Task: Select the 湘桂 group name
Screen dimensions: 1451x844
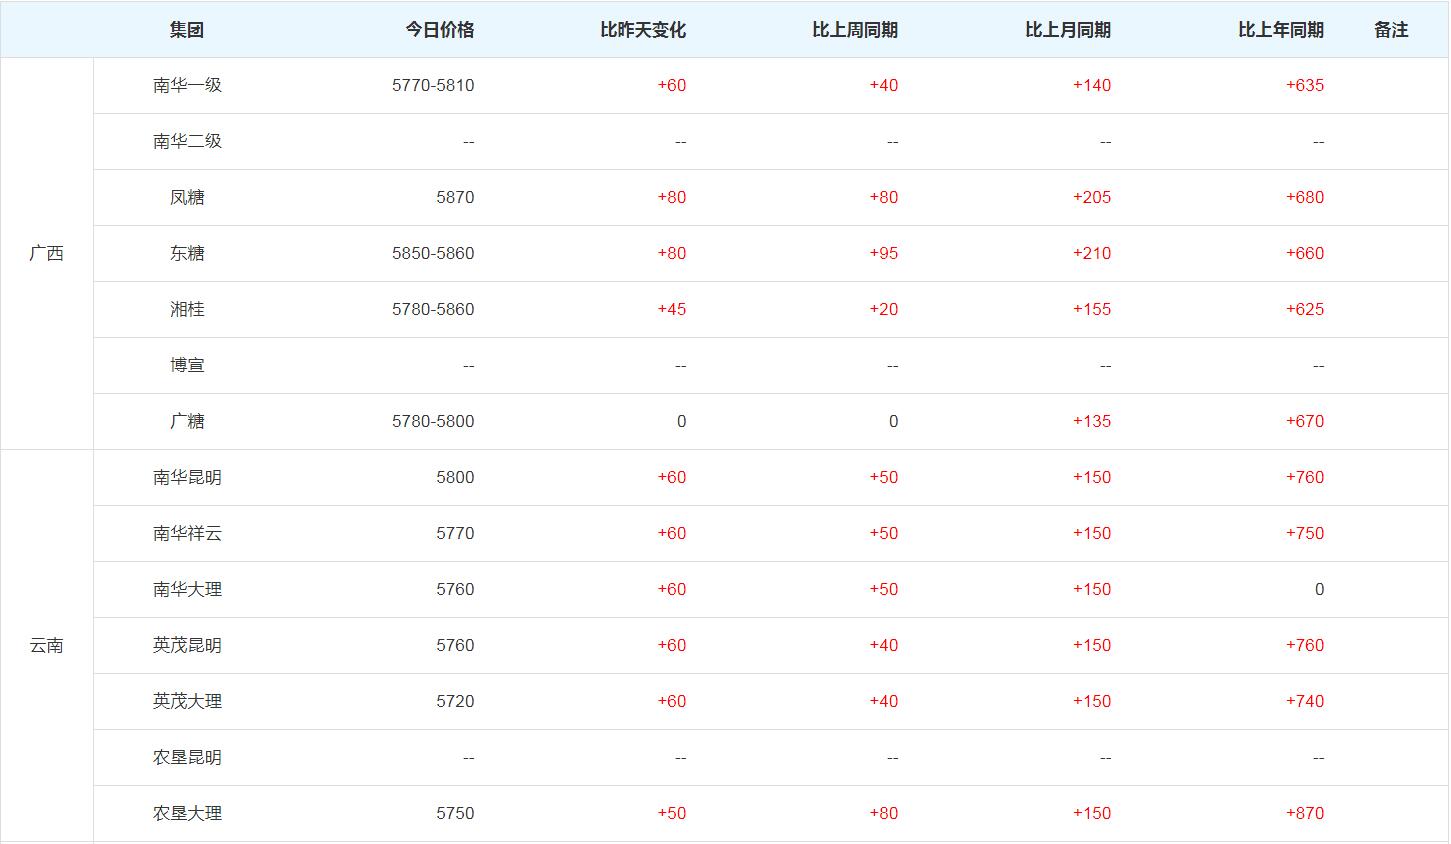Action: click(x=187, y=309)
